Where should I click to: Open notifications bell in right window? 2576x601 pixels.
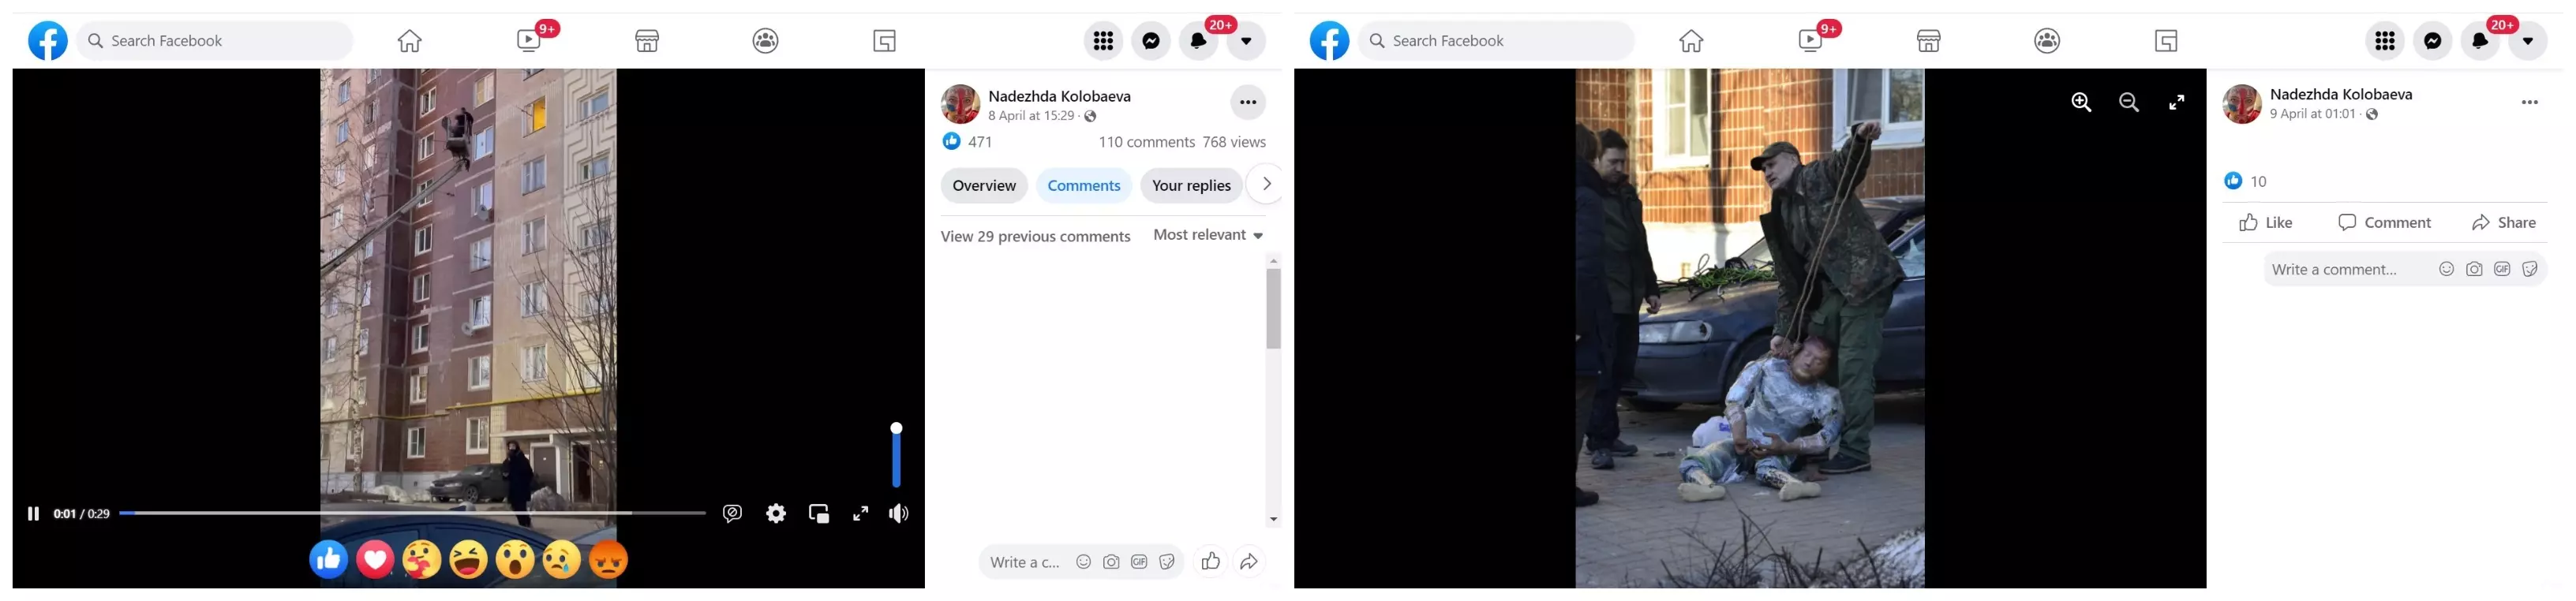click(x=2479, y=41)
